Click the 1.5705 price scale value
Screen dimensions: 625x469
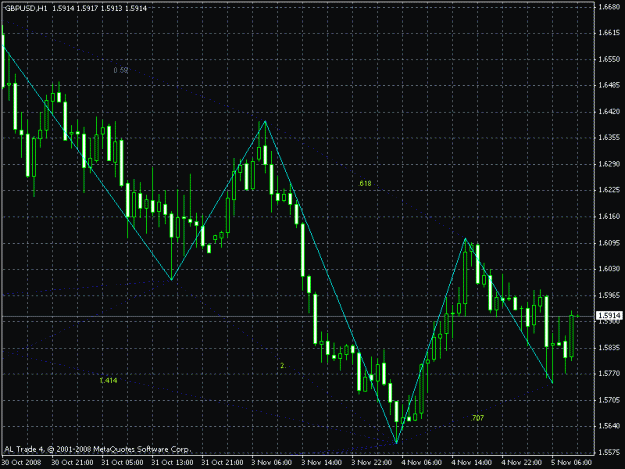point(610,400)
